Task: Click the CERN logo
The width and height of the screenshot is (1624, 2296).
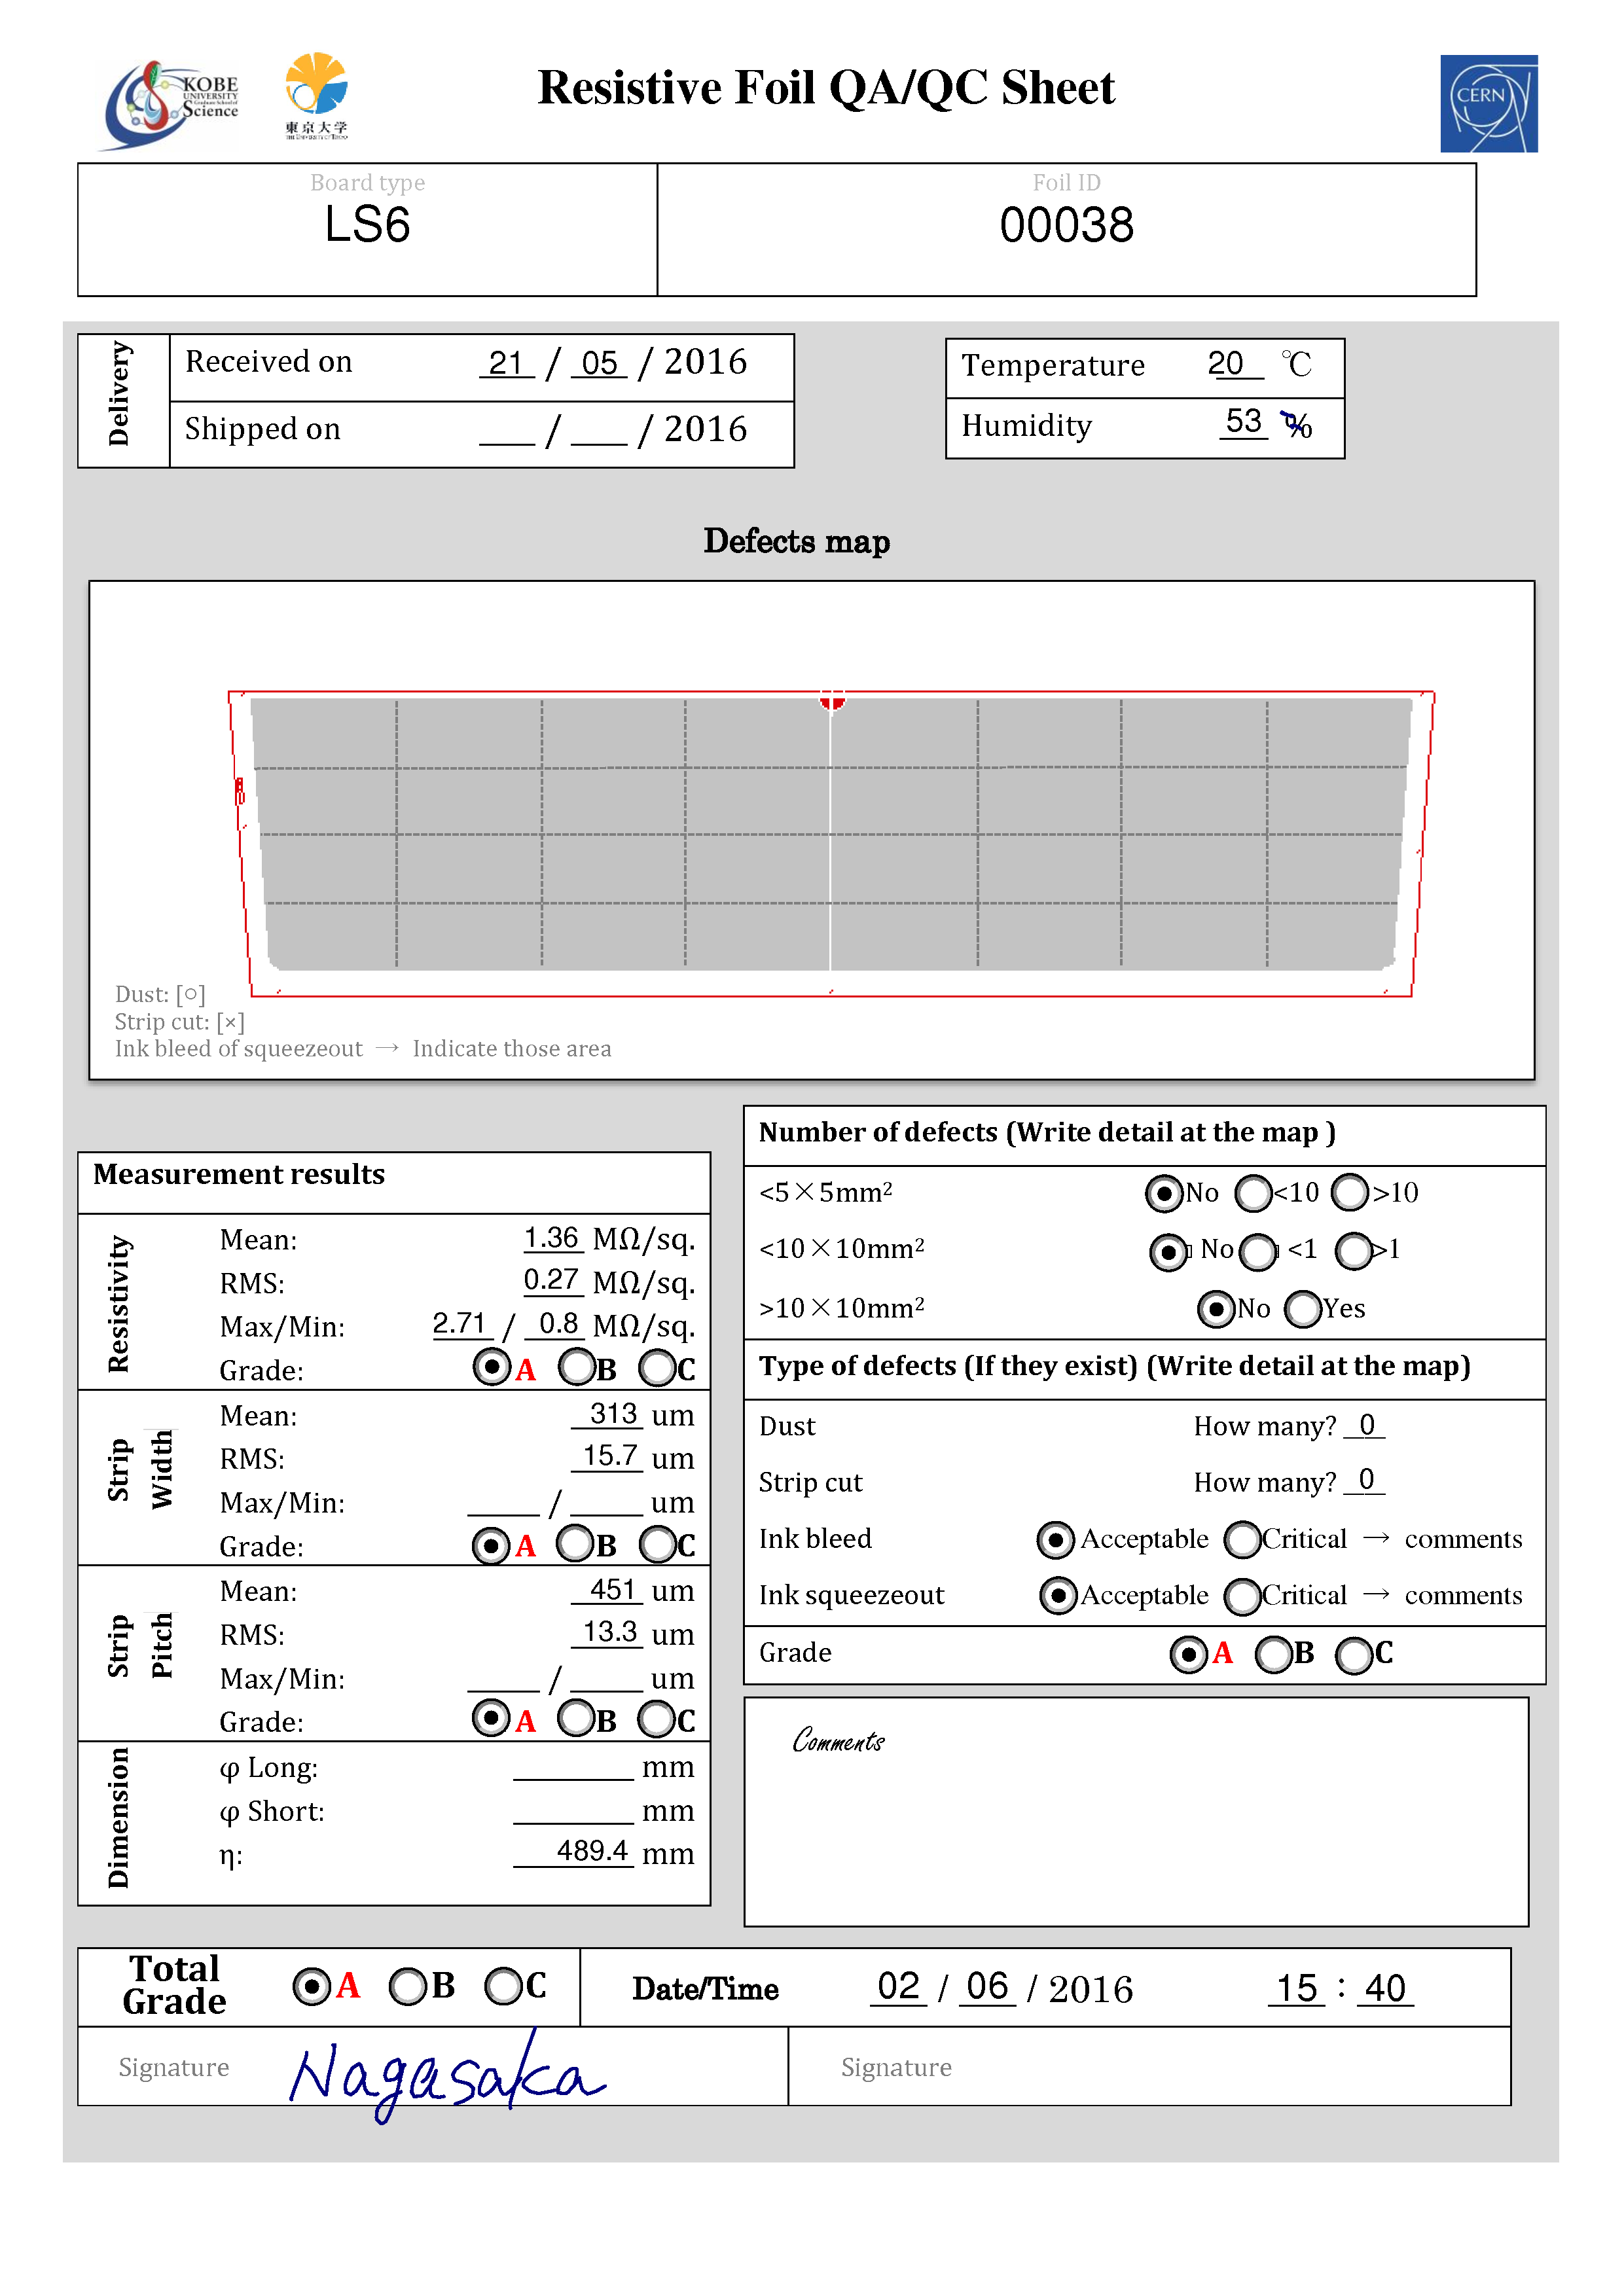Action: (1488, 103)
